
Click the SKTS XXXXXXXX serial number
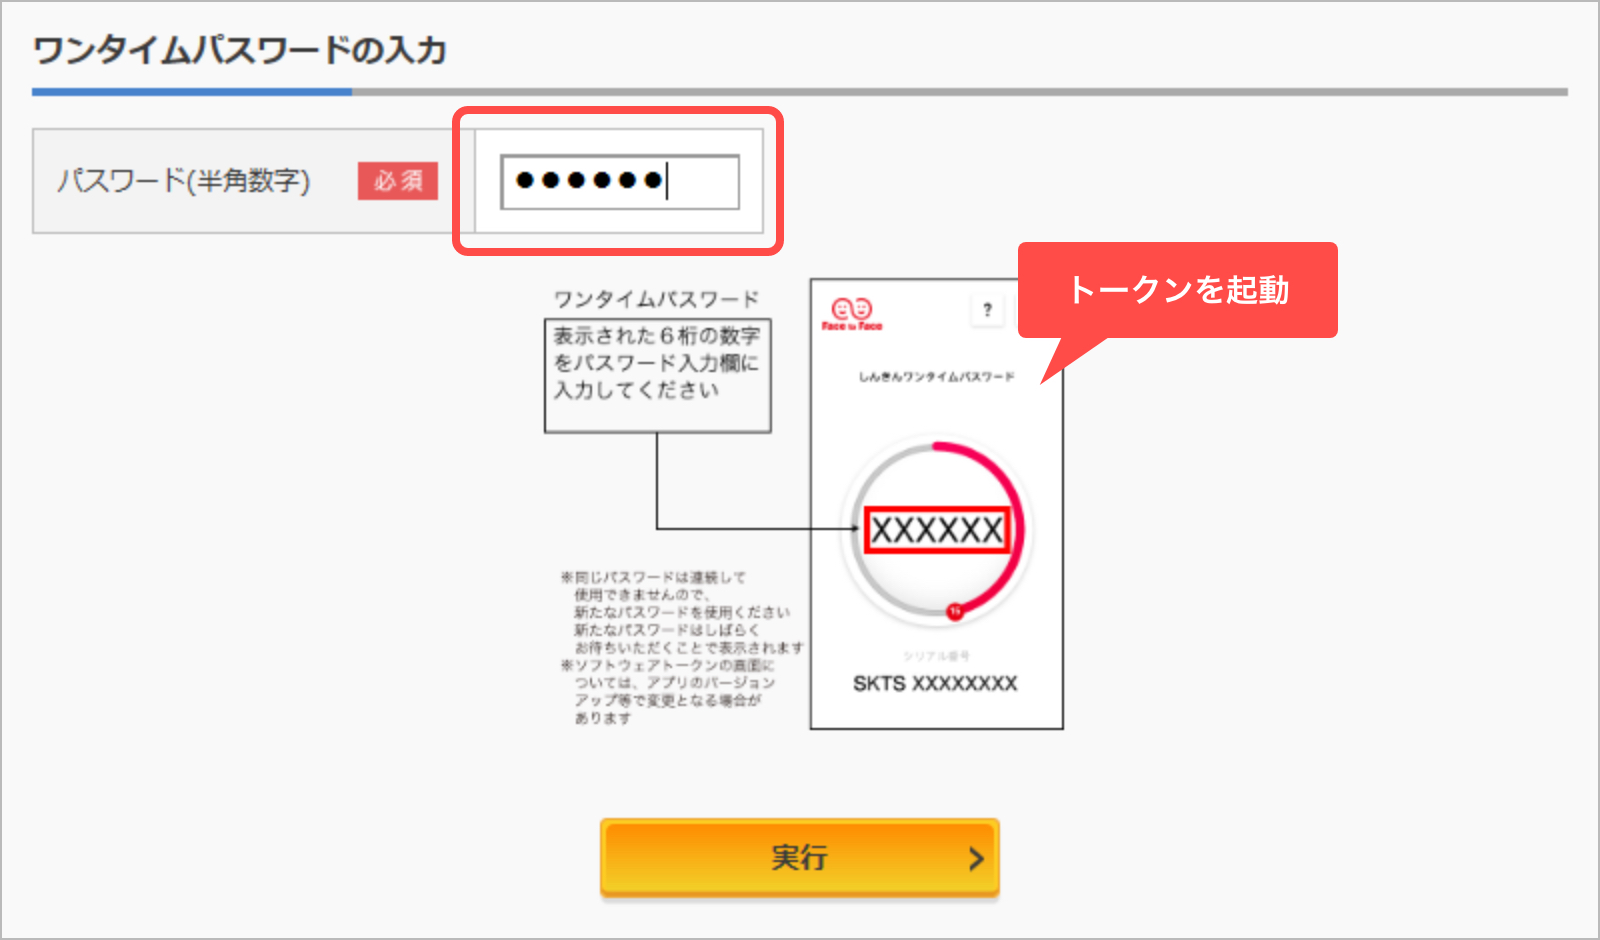[x=935, y=684]
